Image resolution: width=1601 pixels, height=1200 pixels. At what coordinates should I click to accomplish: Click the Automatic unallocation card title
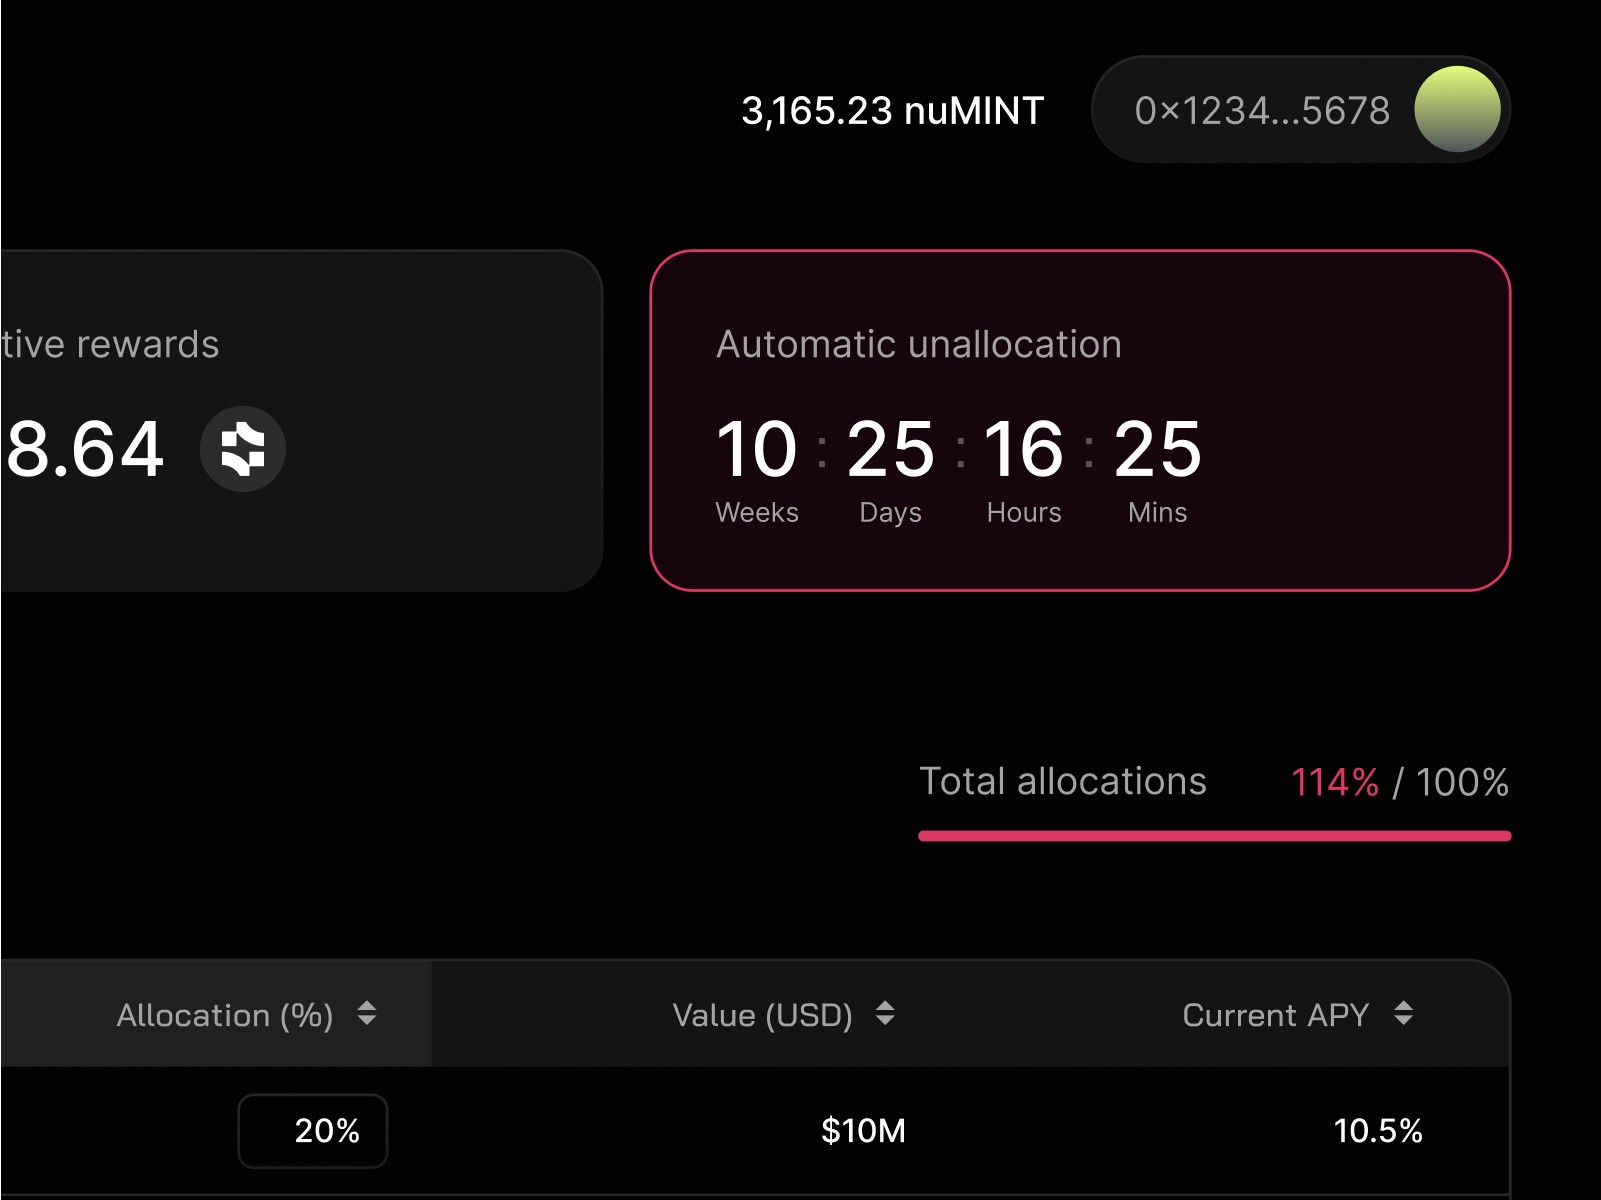point(918,344)
